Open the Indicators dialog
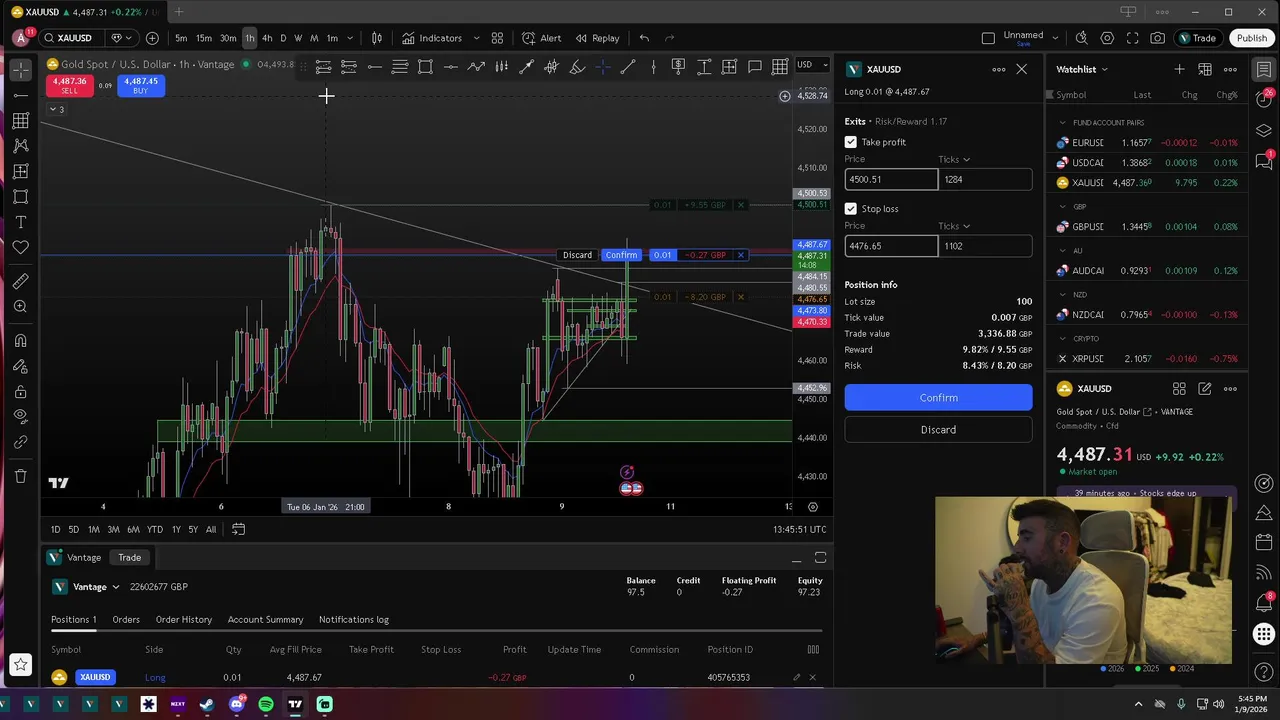Screen dimensions: 1280x720 point(432,38)
